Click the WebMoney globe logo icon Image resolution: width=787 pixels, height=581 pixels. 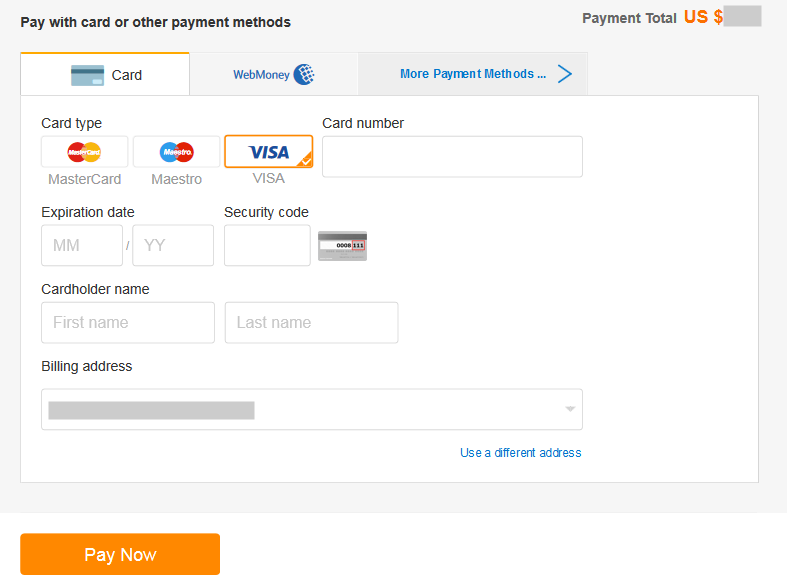(x=304, y=74)
